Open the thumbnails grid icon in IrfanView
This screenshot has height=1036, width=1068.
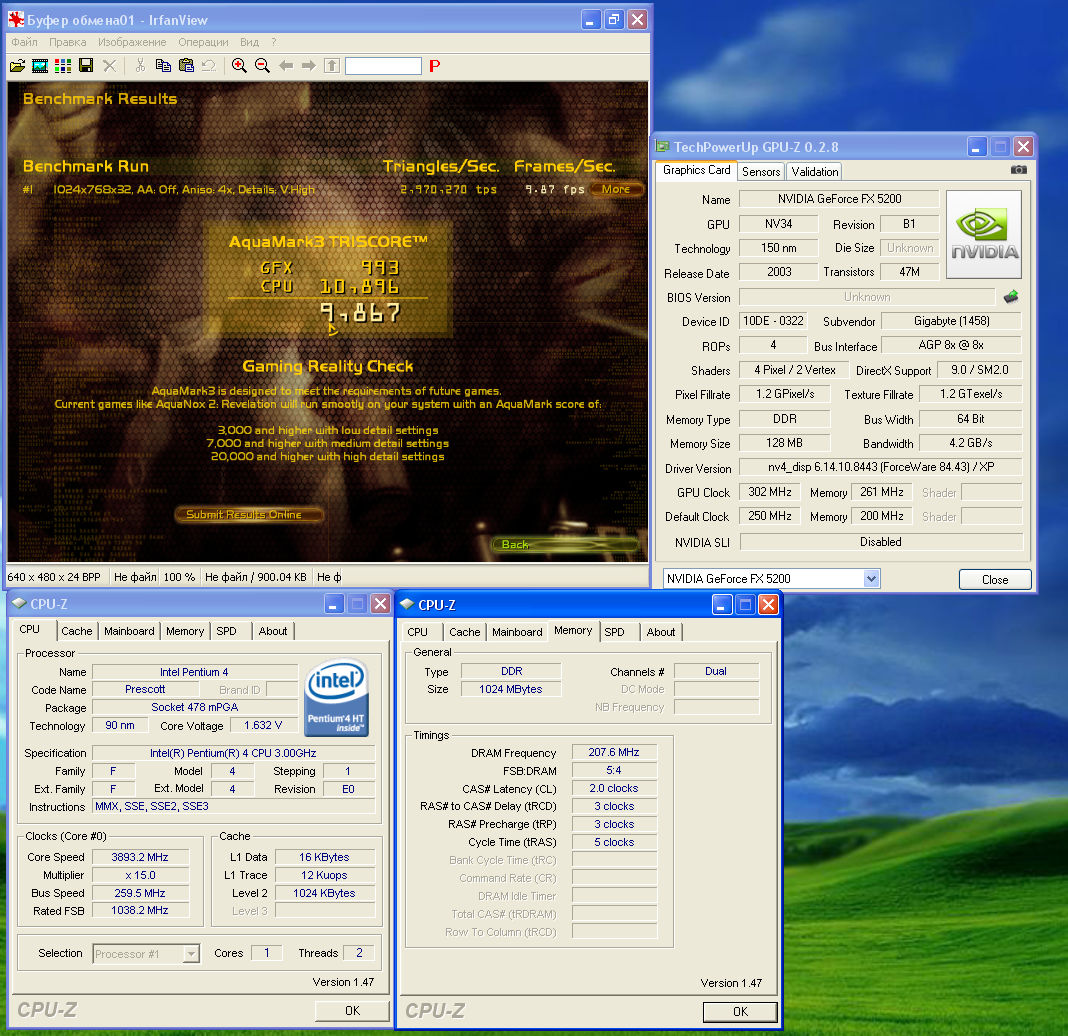pos(63,65)
